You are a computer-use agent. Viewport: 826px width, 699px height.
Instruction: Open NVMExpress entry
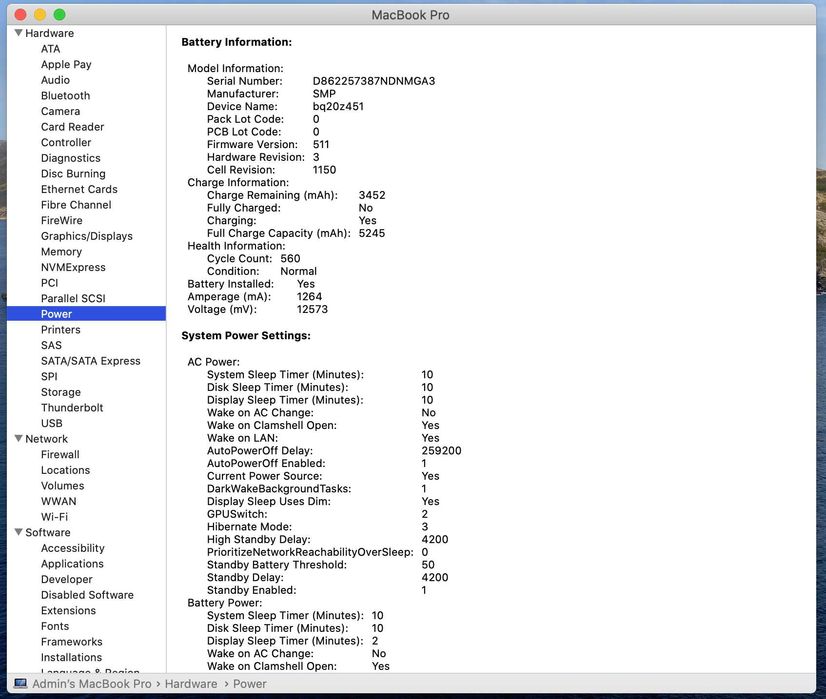click(73, 267)
